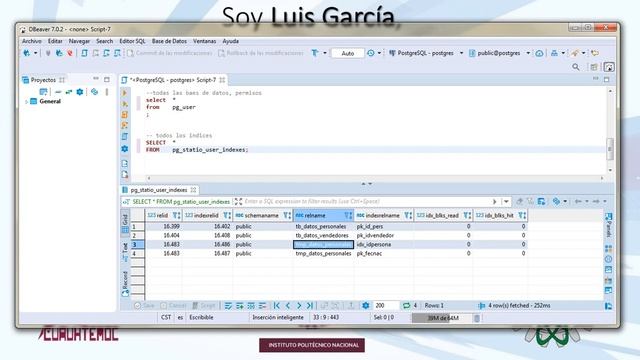Image resolution: width=640 pixels, height=360 pixels.
Task: Open a new SQL editor script icon
Action: click(x=84, y=53)
